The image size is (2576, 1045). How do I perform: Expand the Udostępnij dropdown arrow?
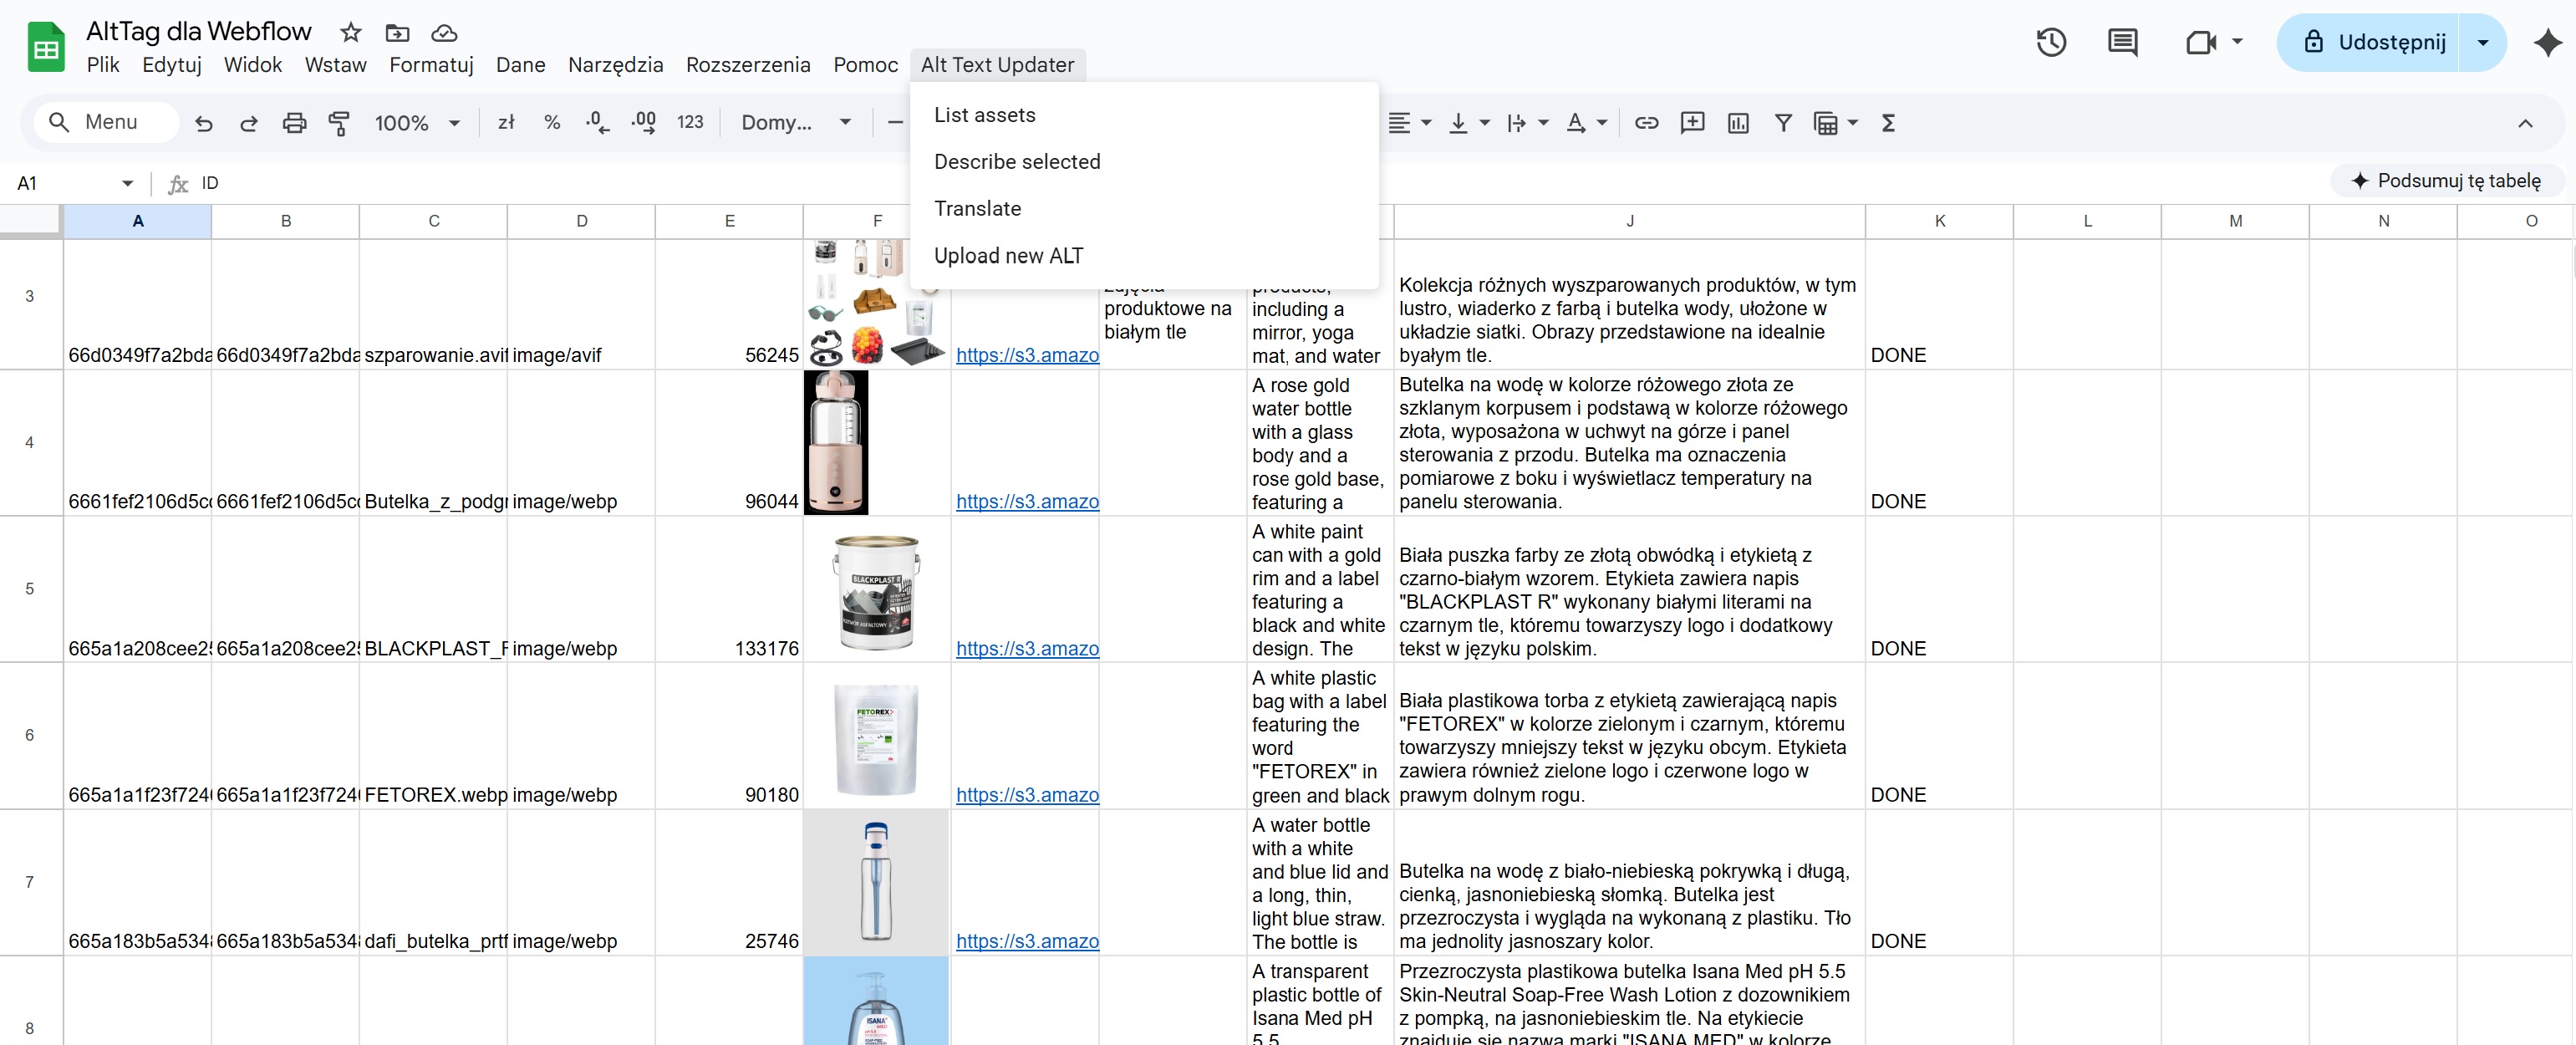(x=2482, y=42)
